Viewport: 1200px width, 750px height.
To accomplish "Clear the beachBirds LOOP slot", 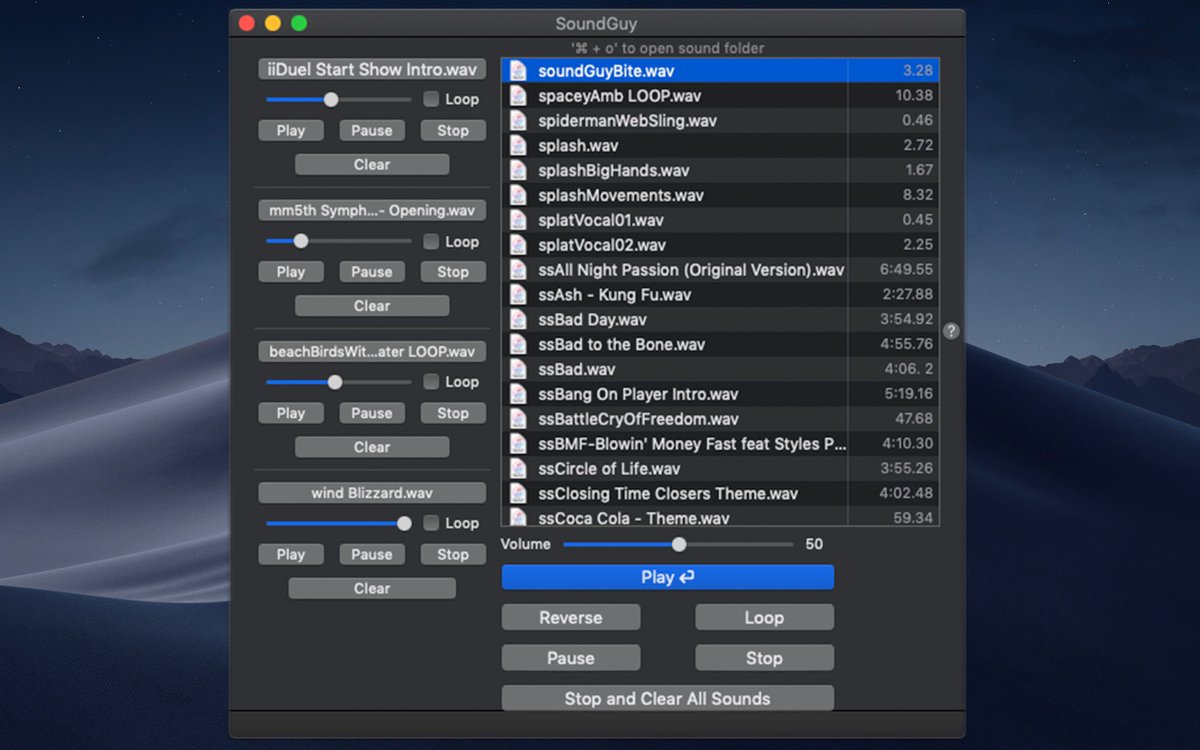I will pos(372,447).
